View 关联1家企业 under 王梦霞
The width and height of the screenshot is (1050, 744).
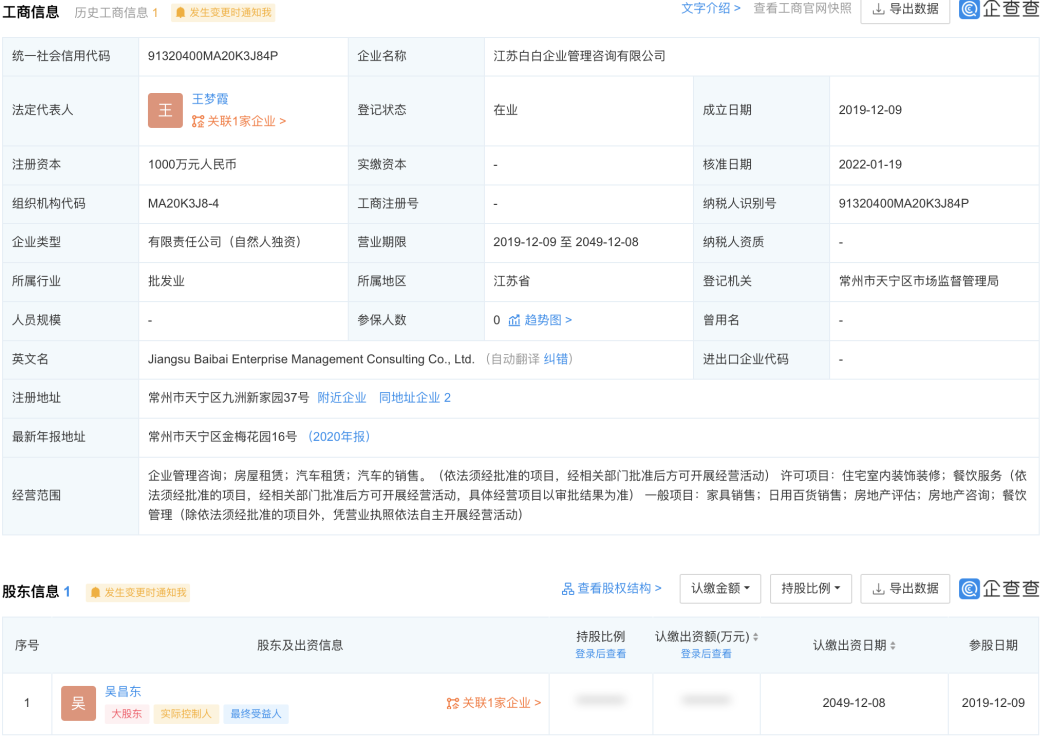click(239, 121)
